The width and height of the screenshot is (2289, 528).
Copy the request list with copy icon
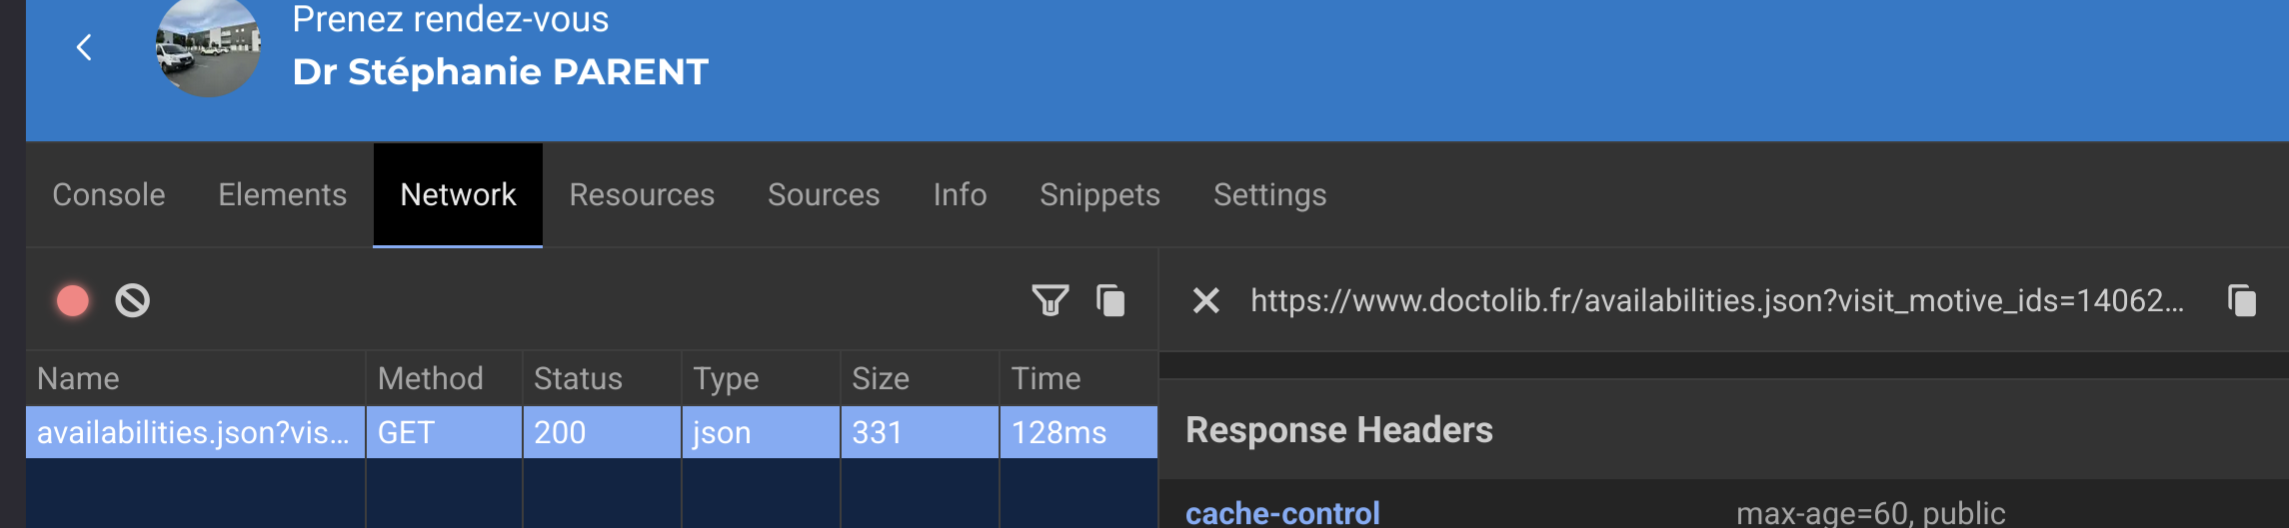pos(1110,301)
